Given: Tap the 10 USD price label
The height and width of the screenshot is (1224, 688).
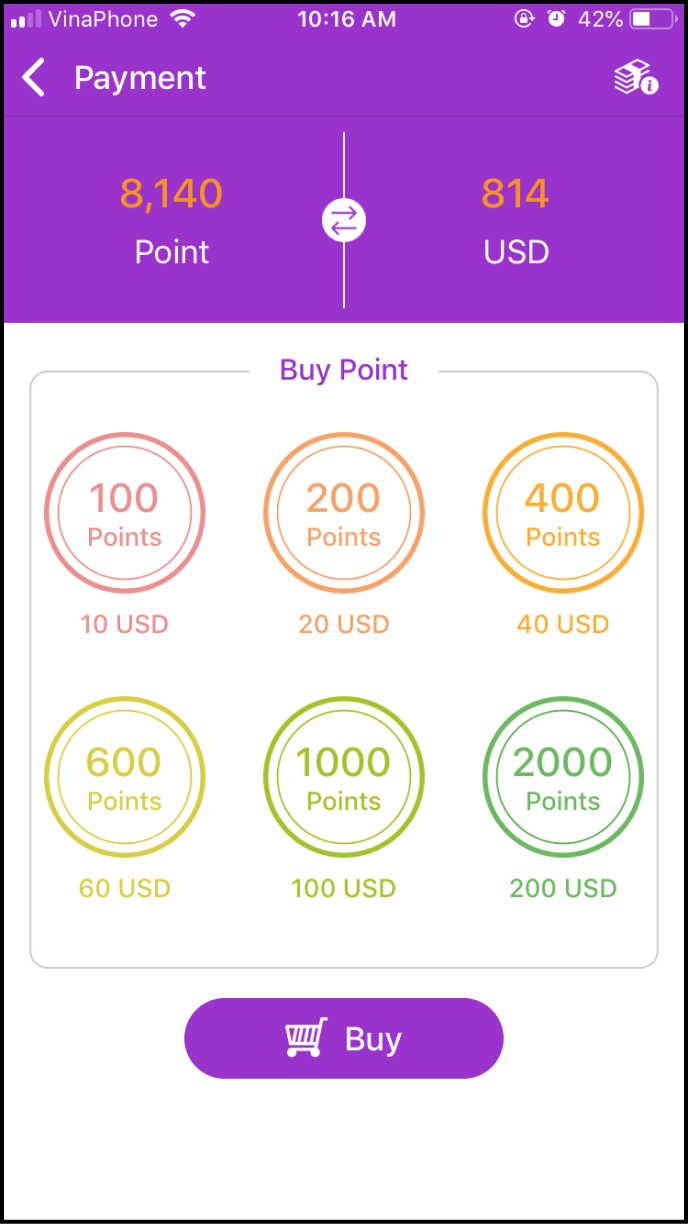Looking at the screenshot, I should coord(125,624).
